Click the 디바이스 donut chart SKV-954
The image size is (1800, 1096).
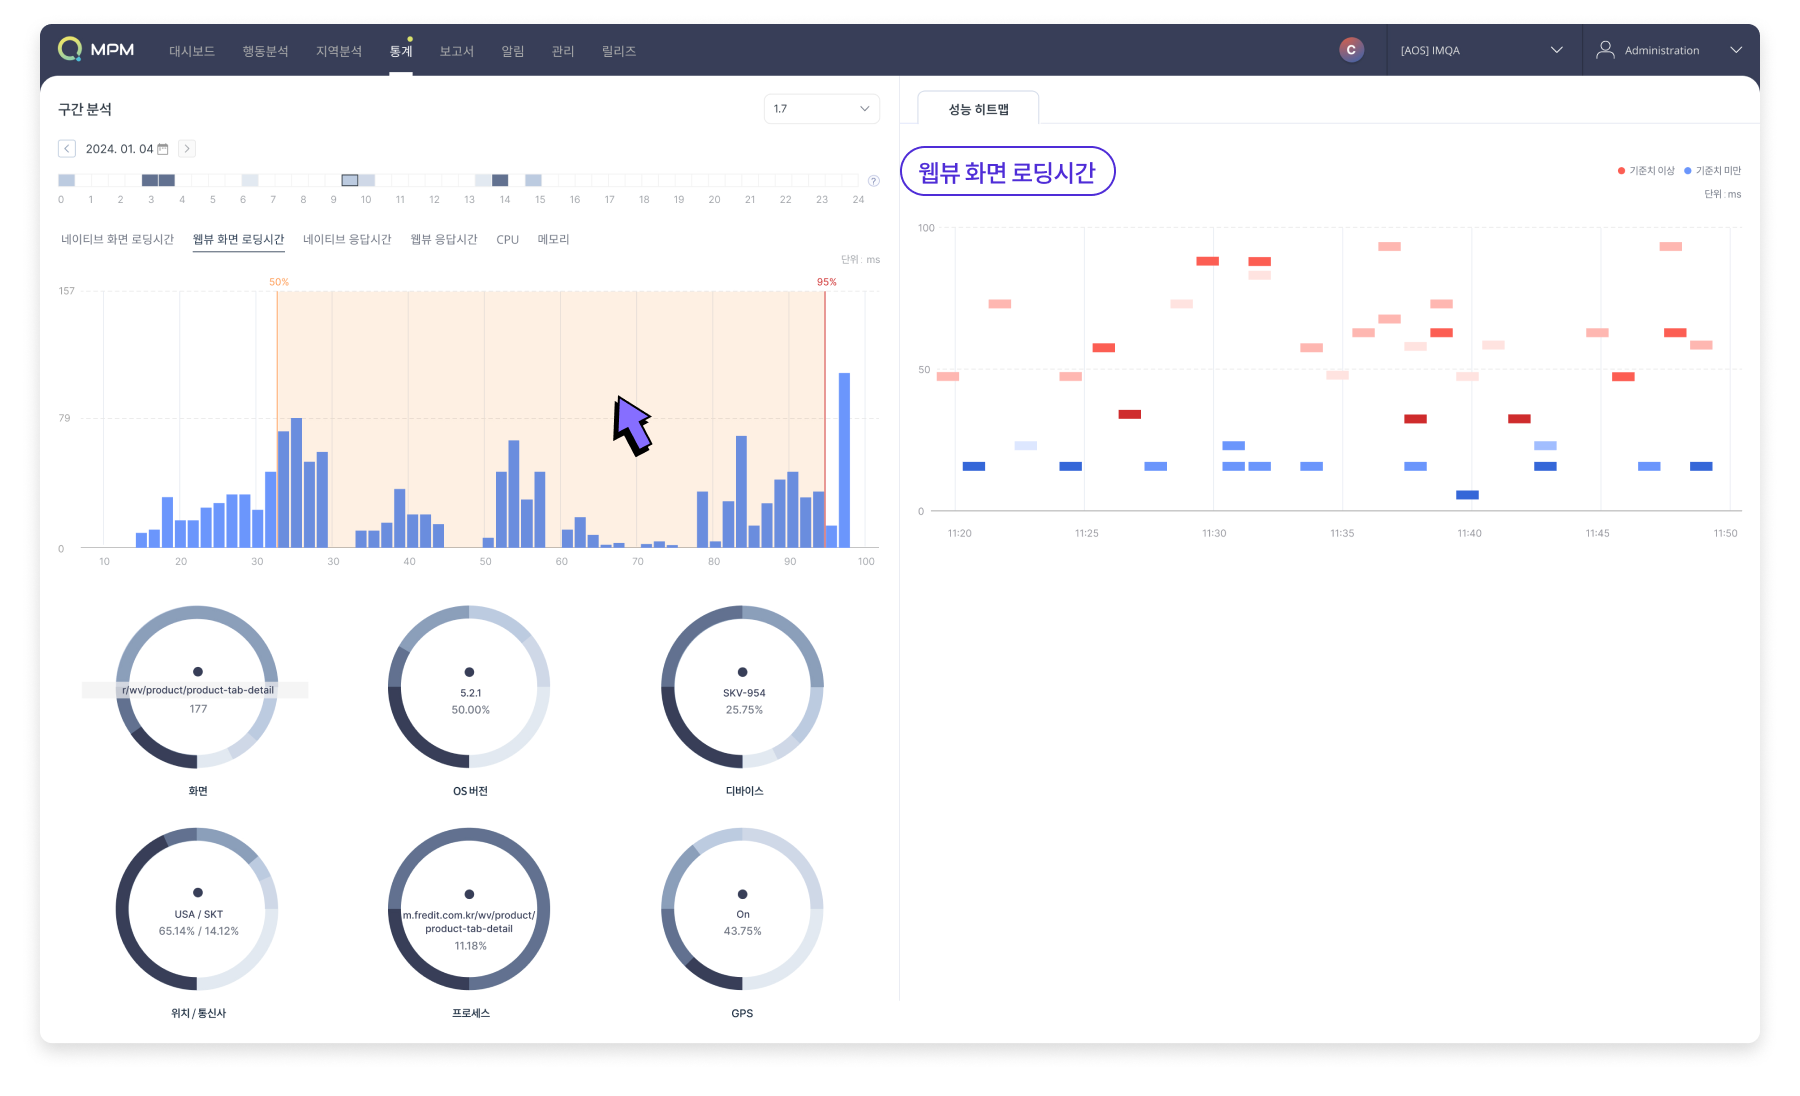coord(742,687)
